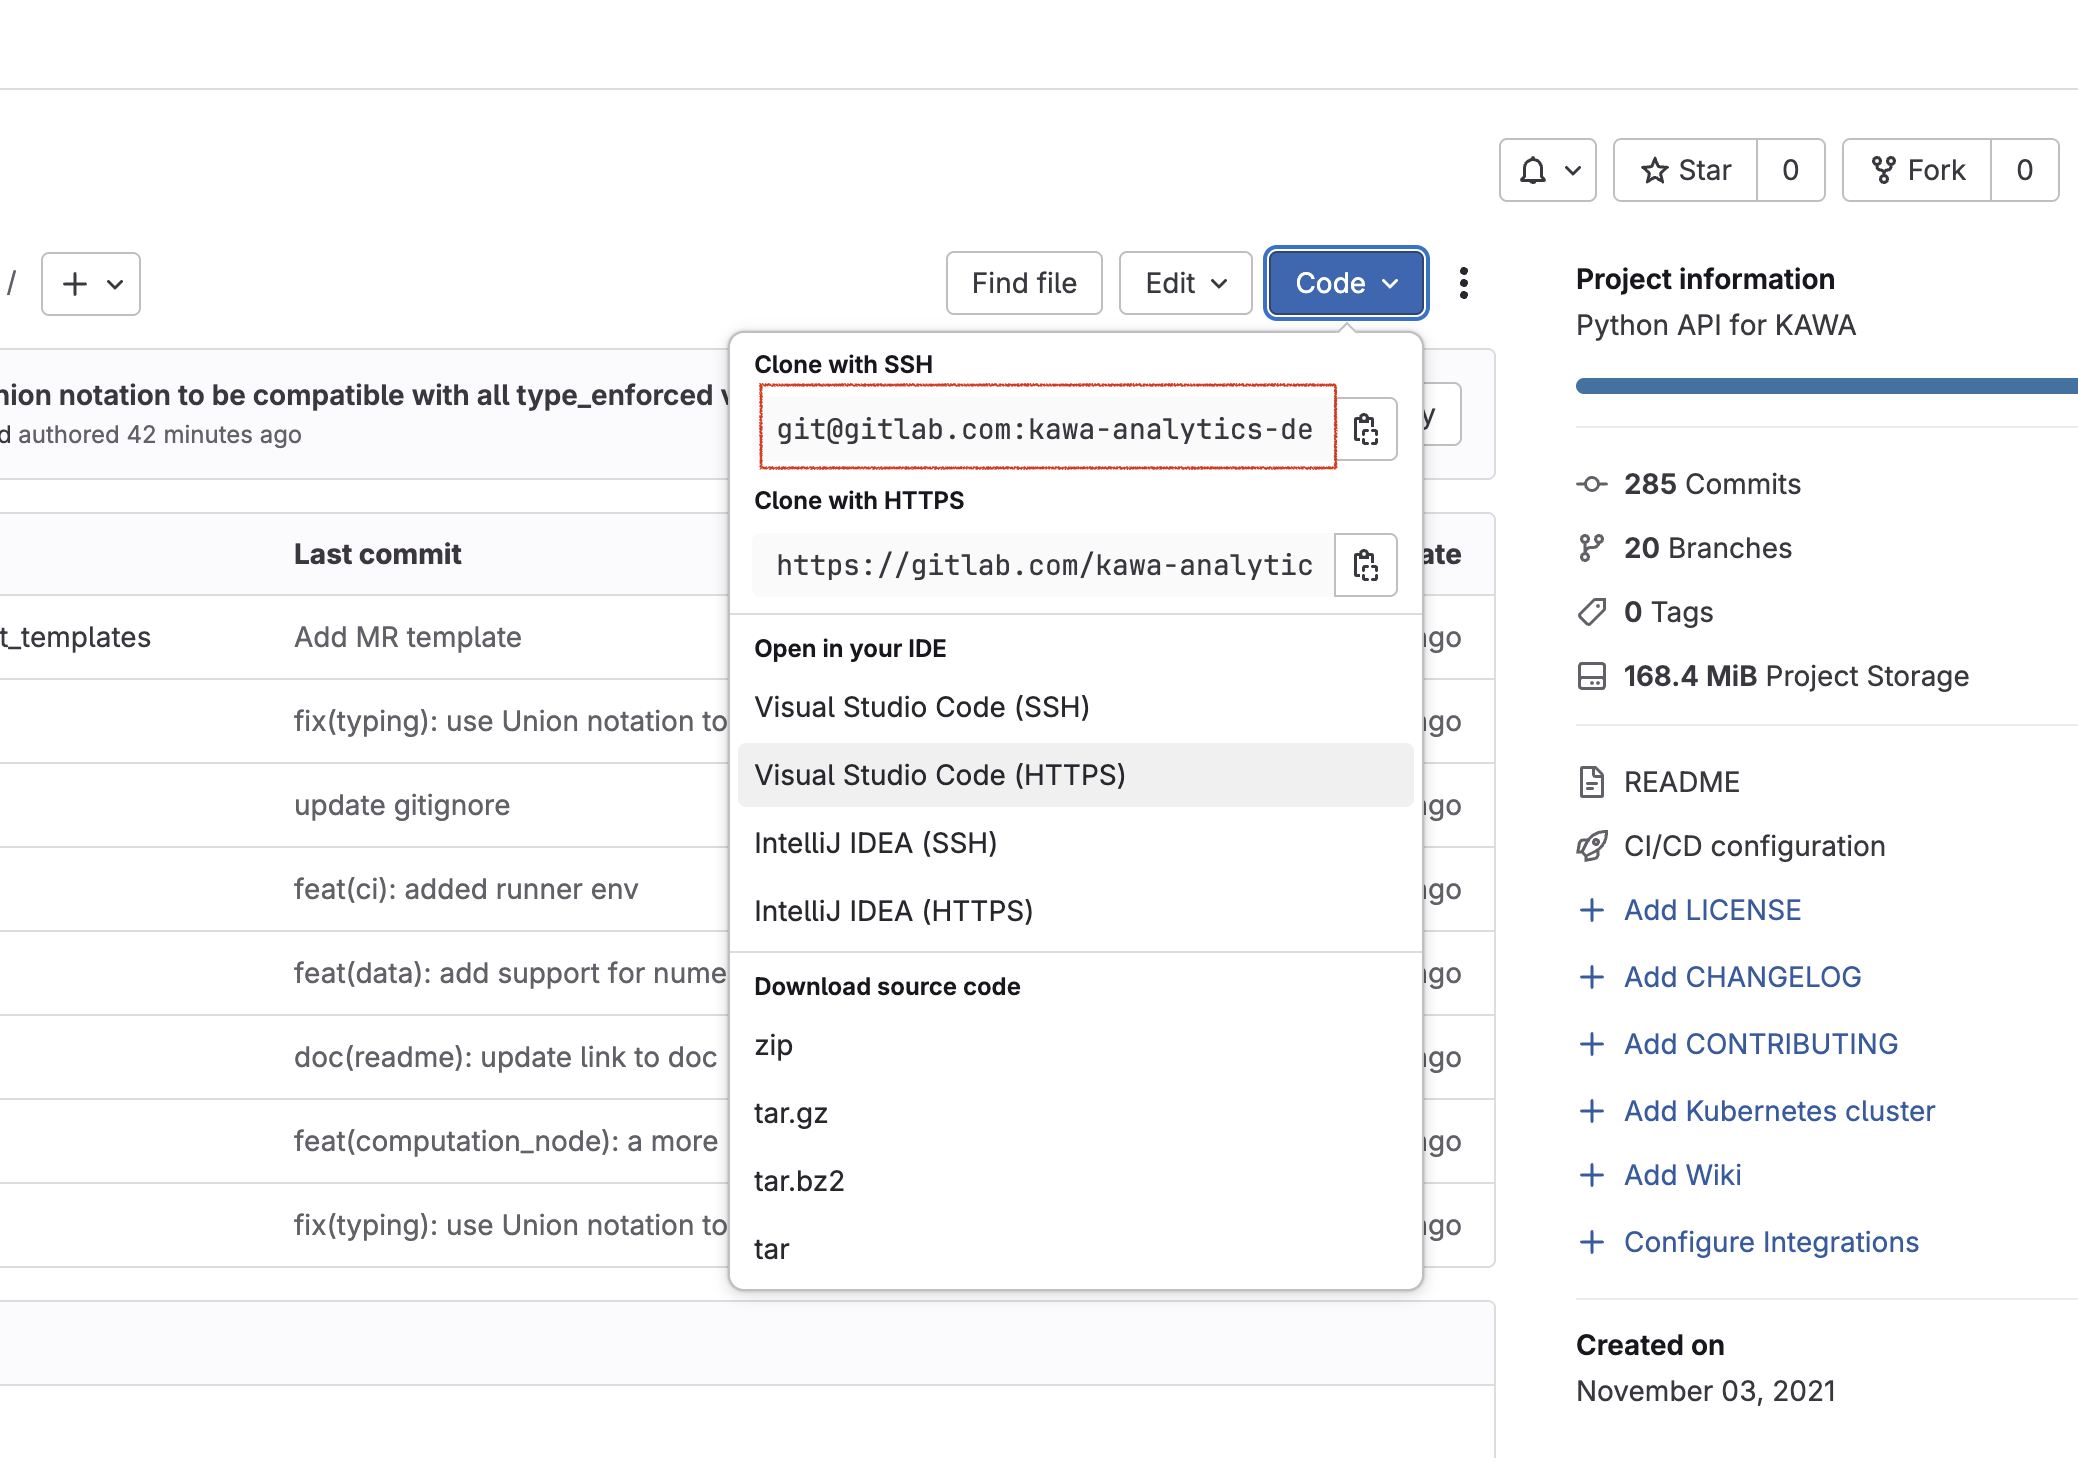The width and height of the screenshot is (2078, 1458).
Task: Open CI/CD configuration link
Action: pos(1754,846)
